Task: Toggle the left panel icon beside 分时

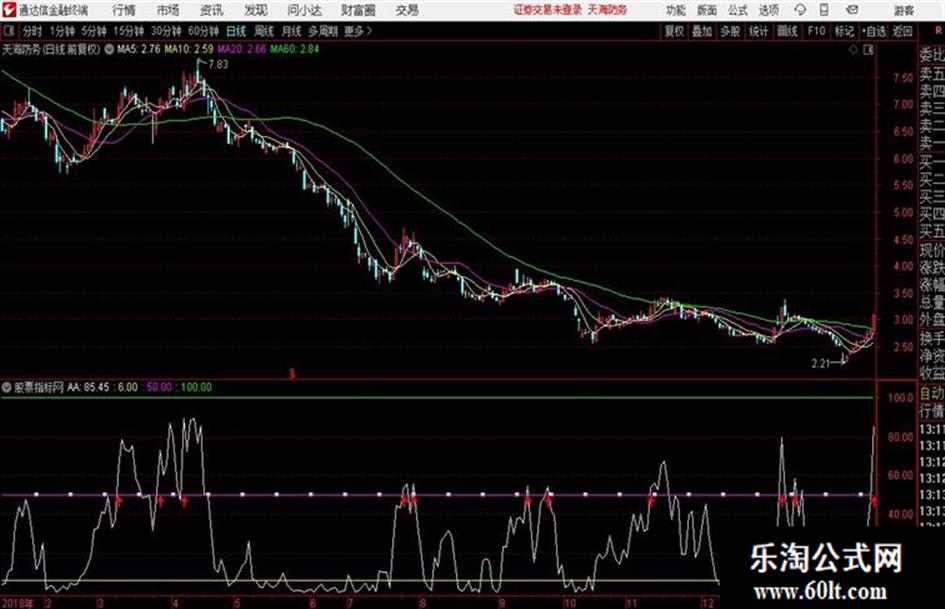Action: coord(8,31)
